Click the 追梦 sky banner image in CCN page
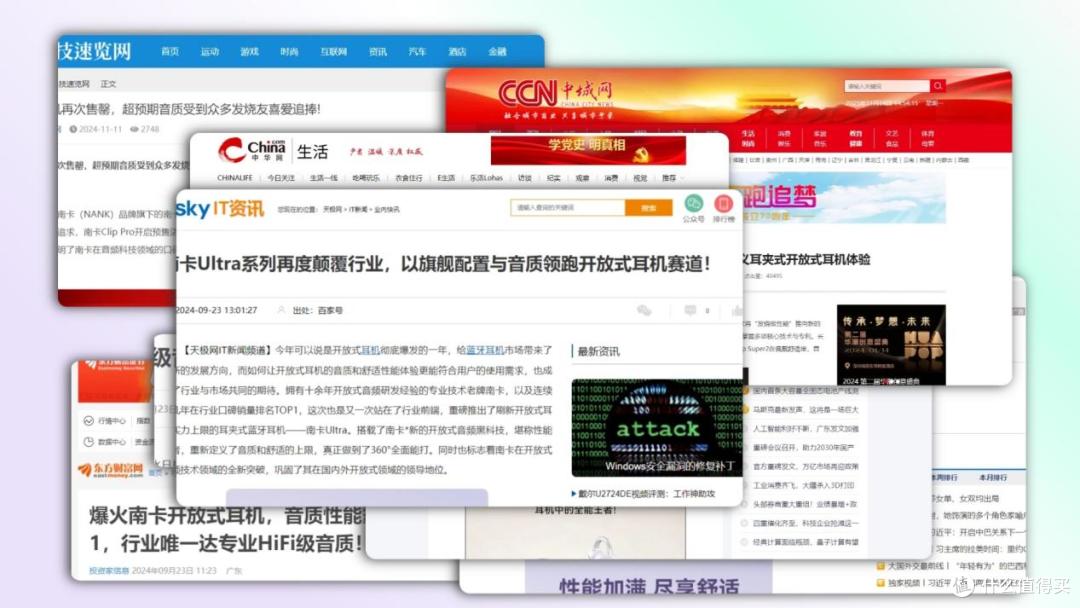1080x608 pixels. pos(841,199)
